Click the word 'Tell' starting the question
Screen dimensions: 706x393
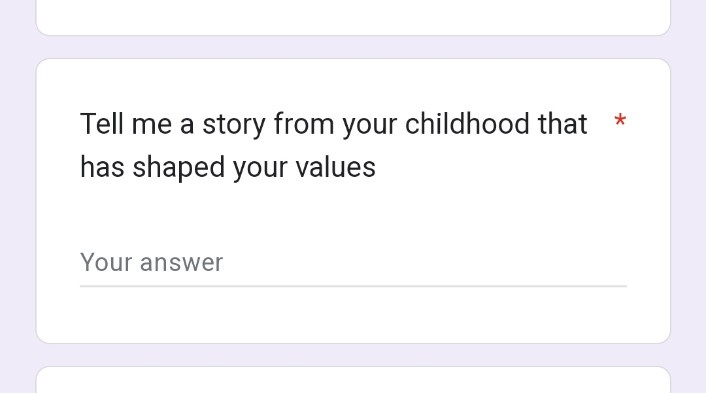[101, 124]
